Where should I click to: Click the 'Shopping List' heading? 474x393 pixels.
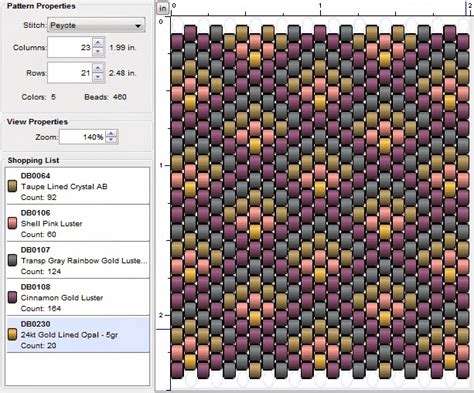pos(33,160)
